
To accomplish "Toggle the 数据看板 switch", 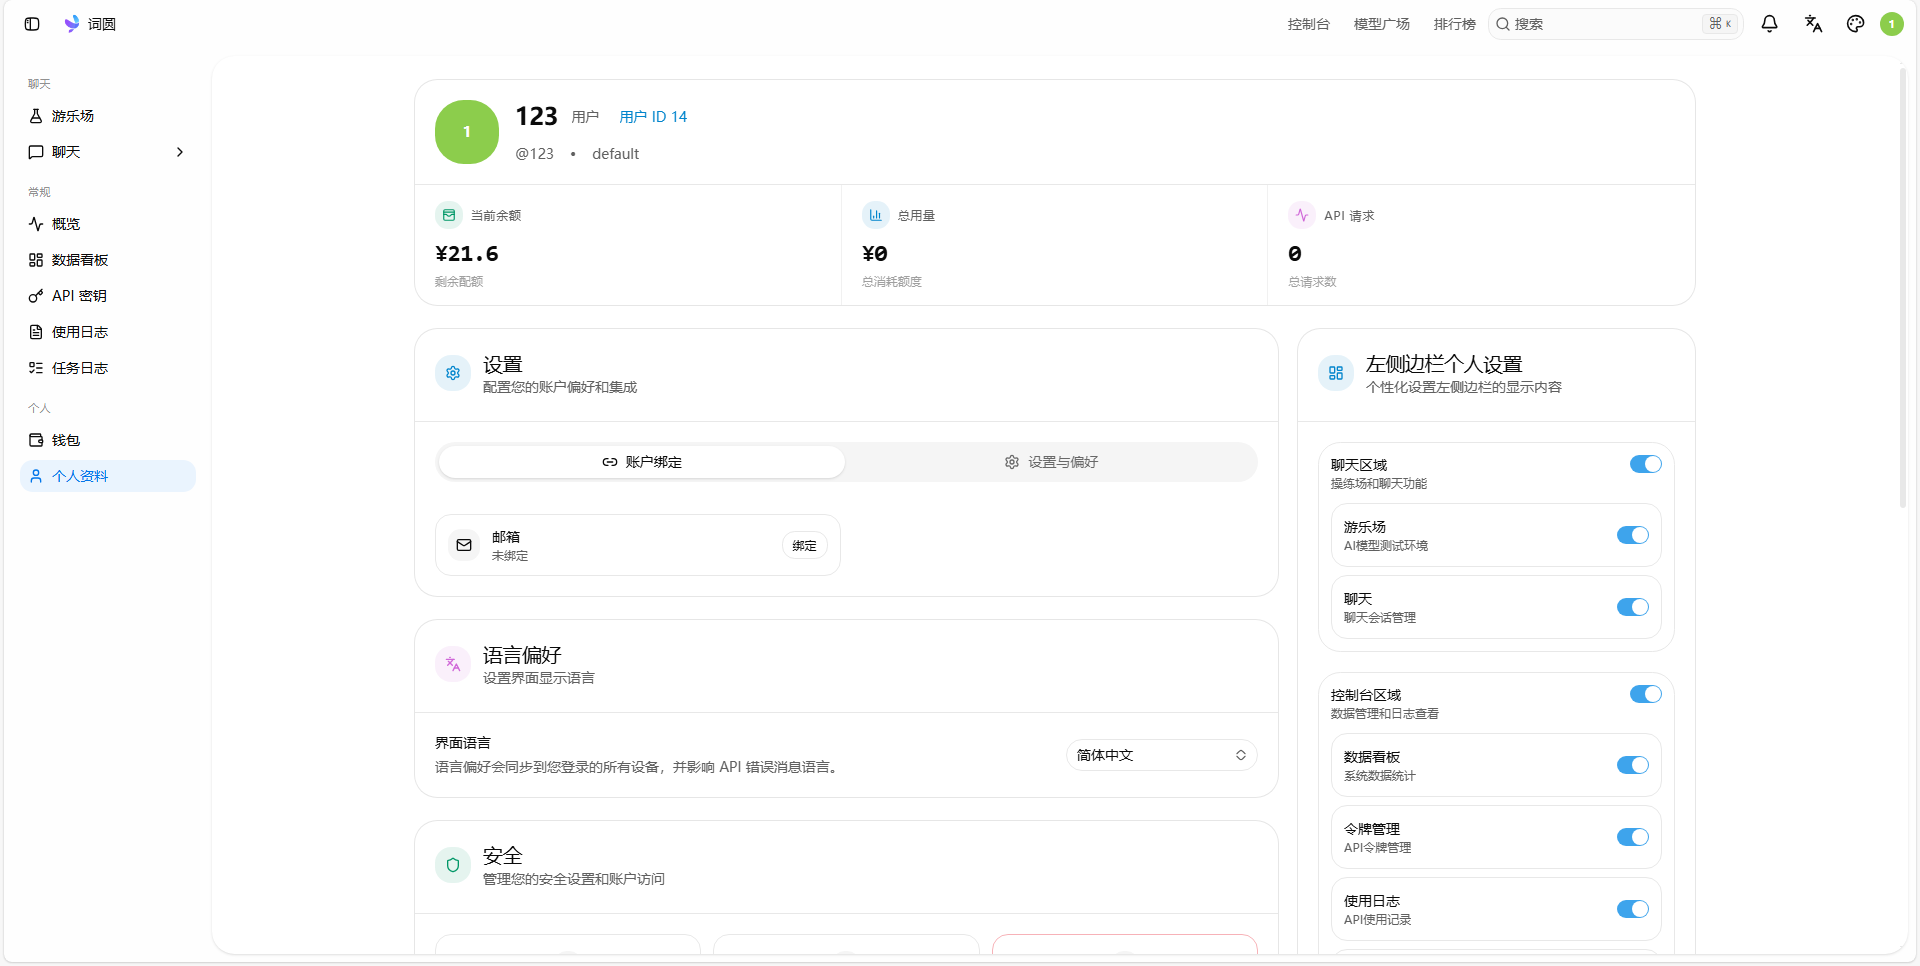I will 1632,765.
